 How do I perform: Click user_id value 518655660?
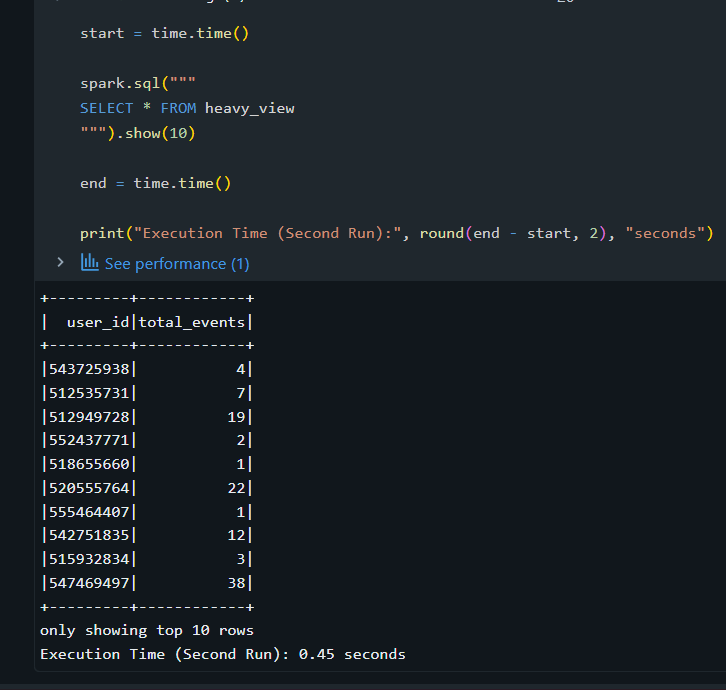coord(89,464)
